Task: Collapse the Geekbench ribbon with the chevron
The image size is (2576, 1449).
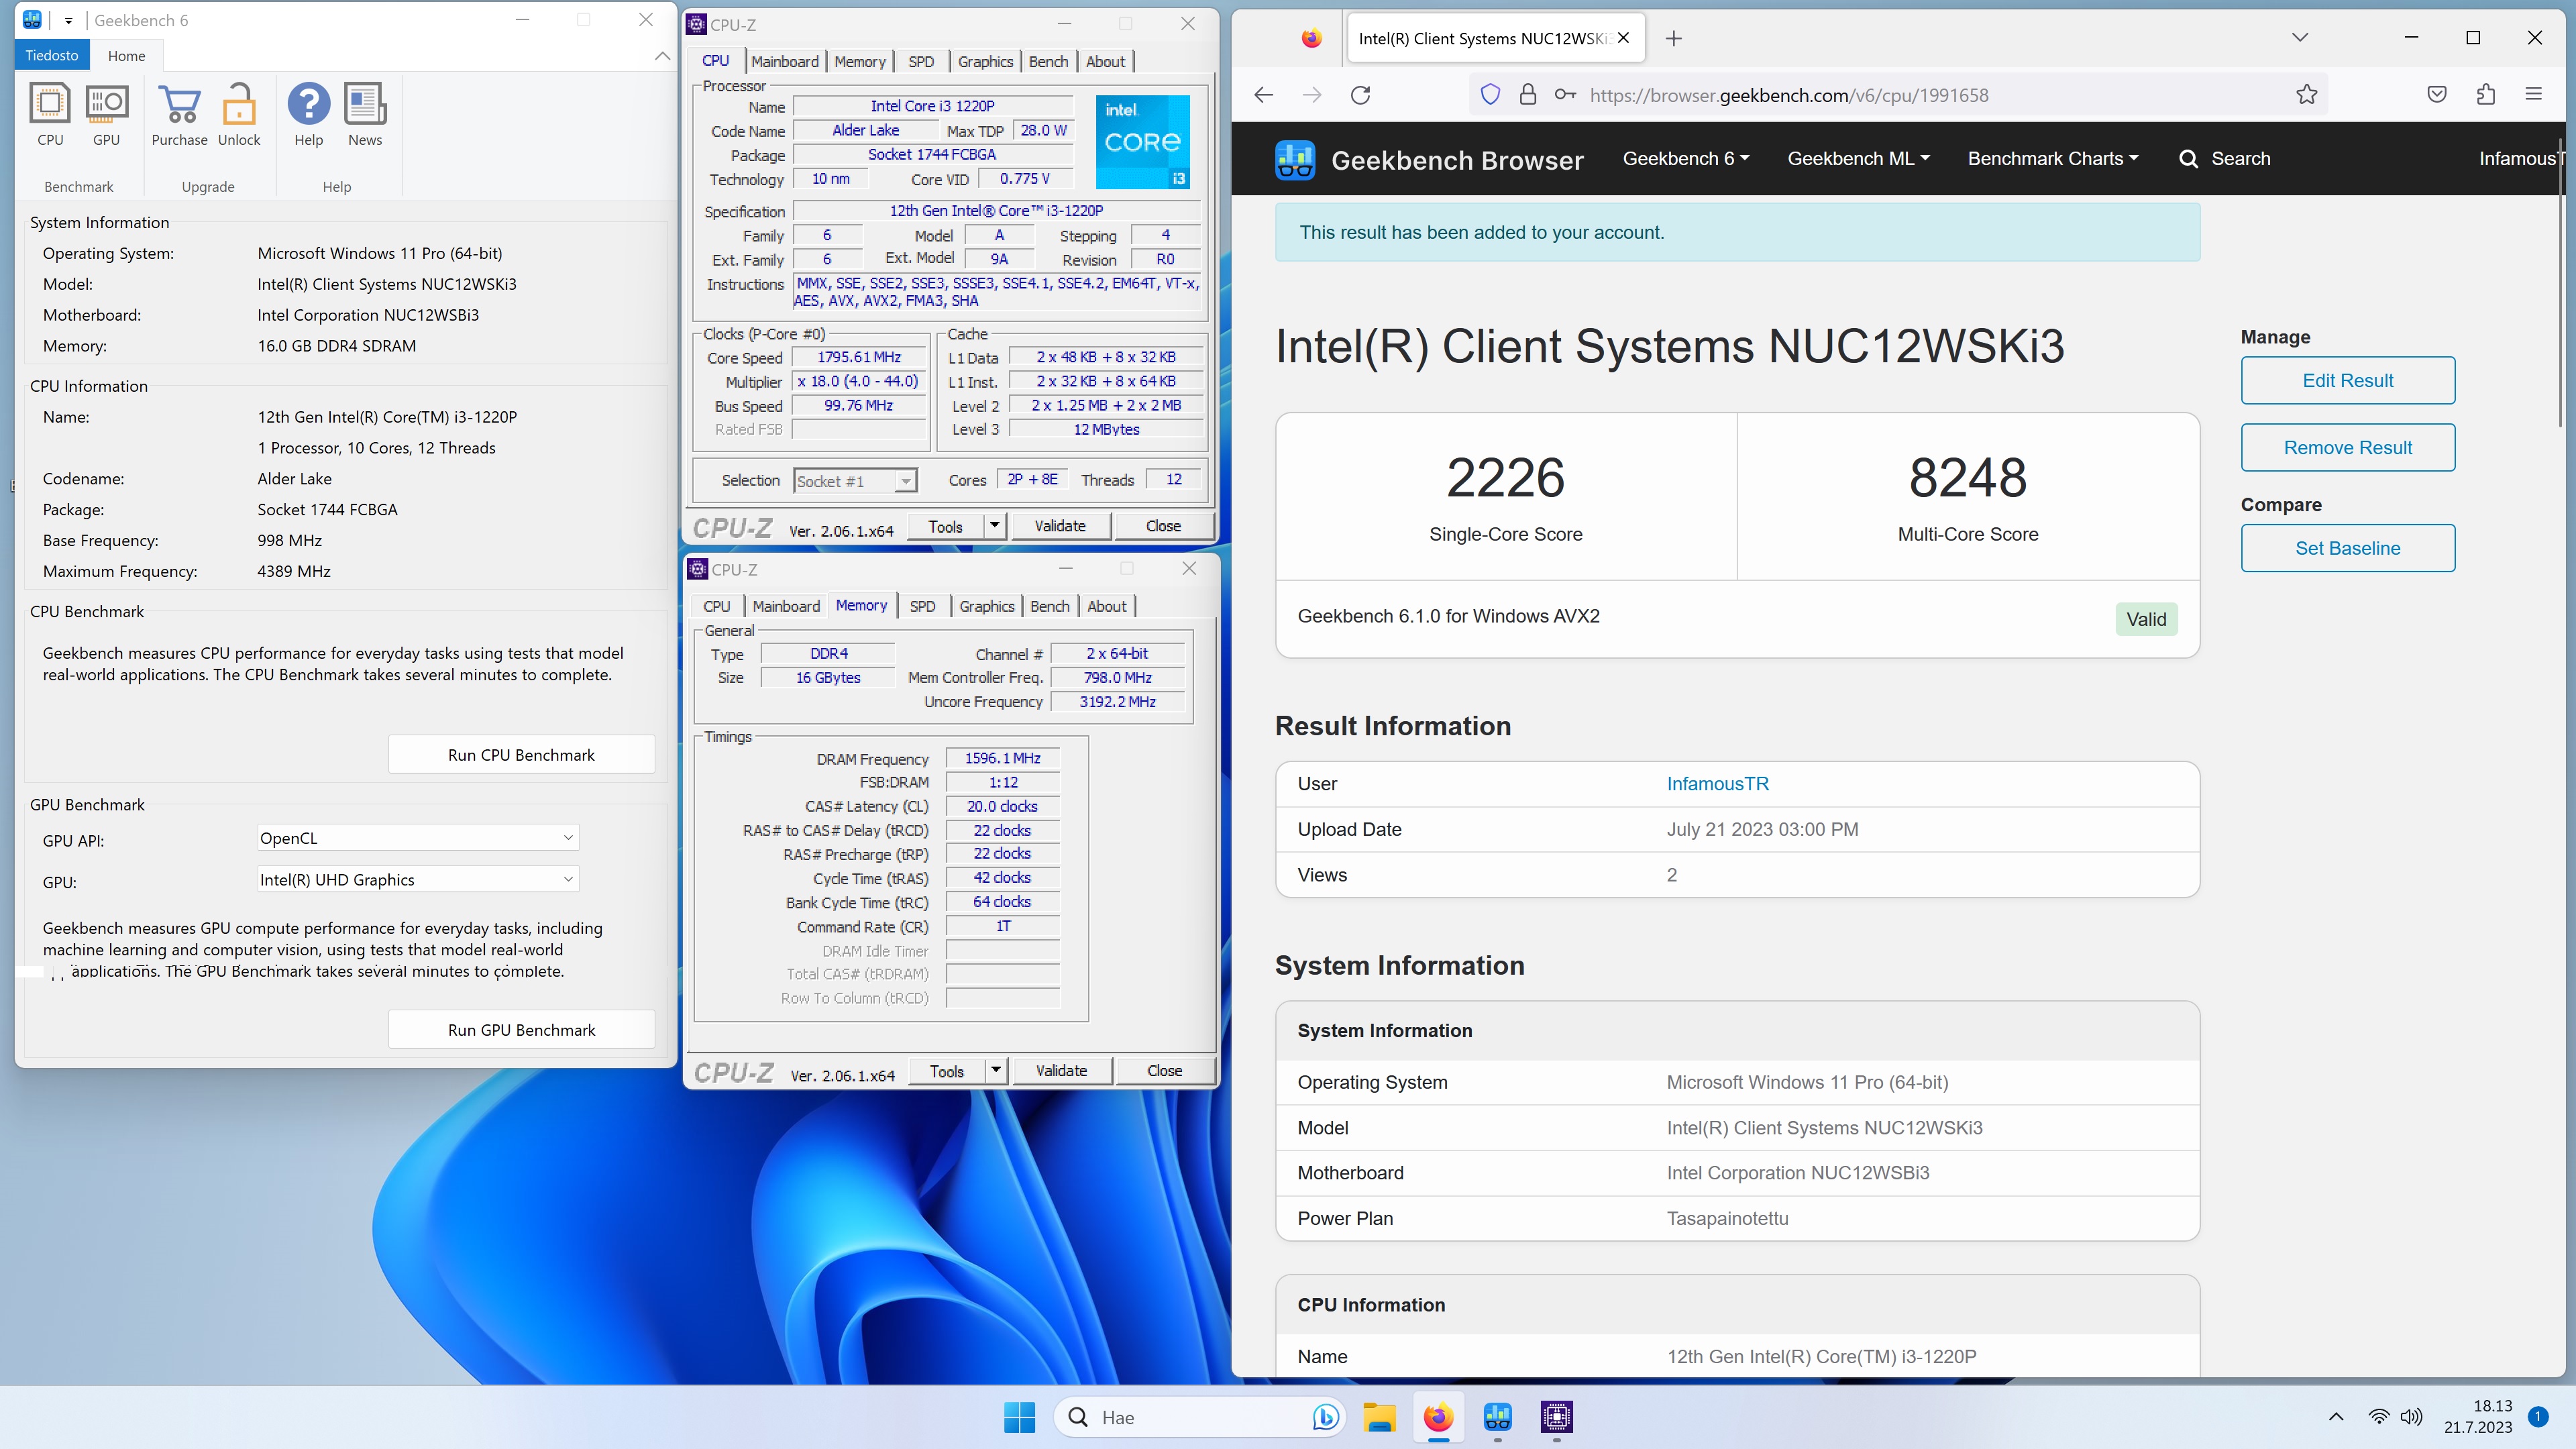Action: [x=662, y=56]
